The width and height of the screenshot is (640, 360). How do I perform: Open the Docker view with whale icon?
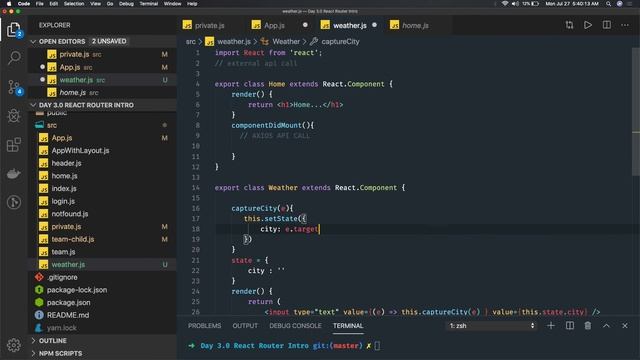coord(14,173)
